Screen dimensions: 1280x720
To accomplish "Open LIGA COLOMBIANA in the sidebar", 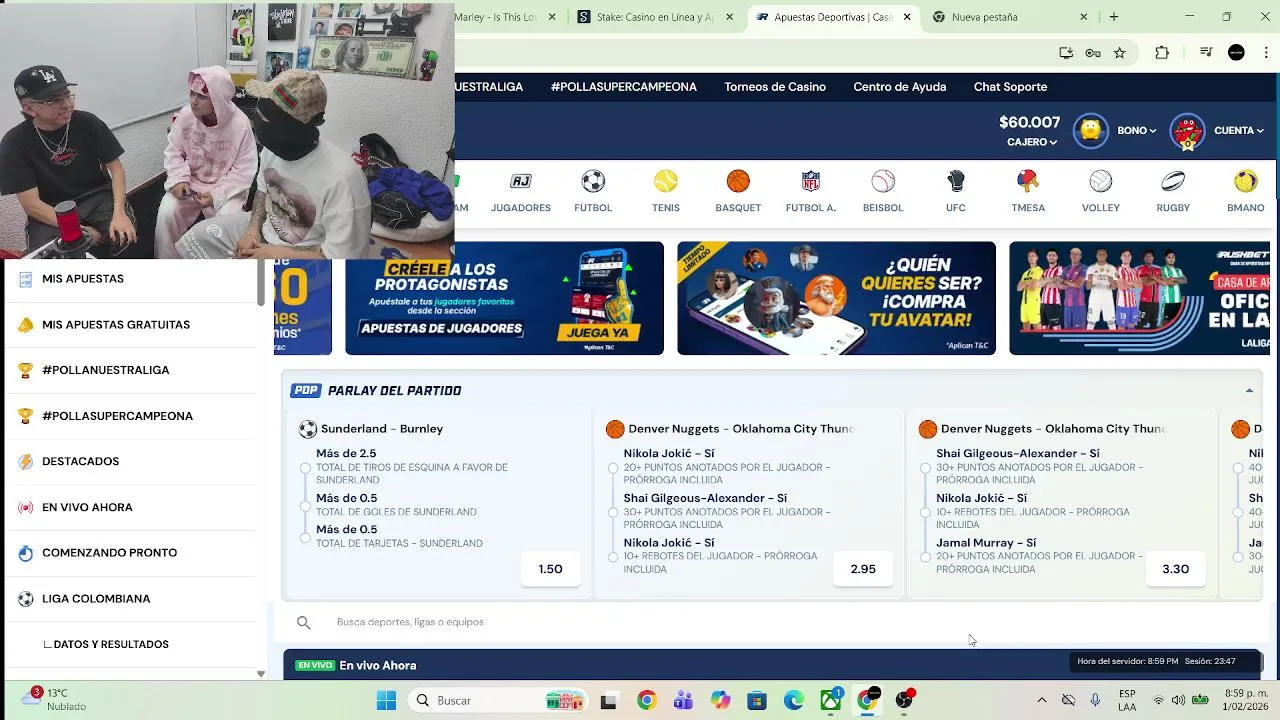I will pyautogui.click(x=130, y=599).
